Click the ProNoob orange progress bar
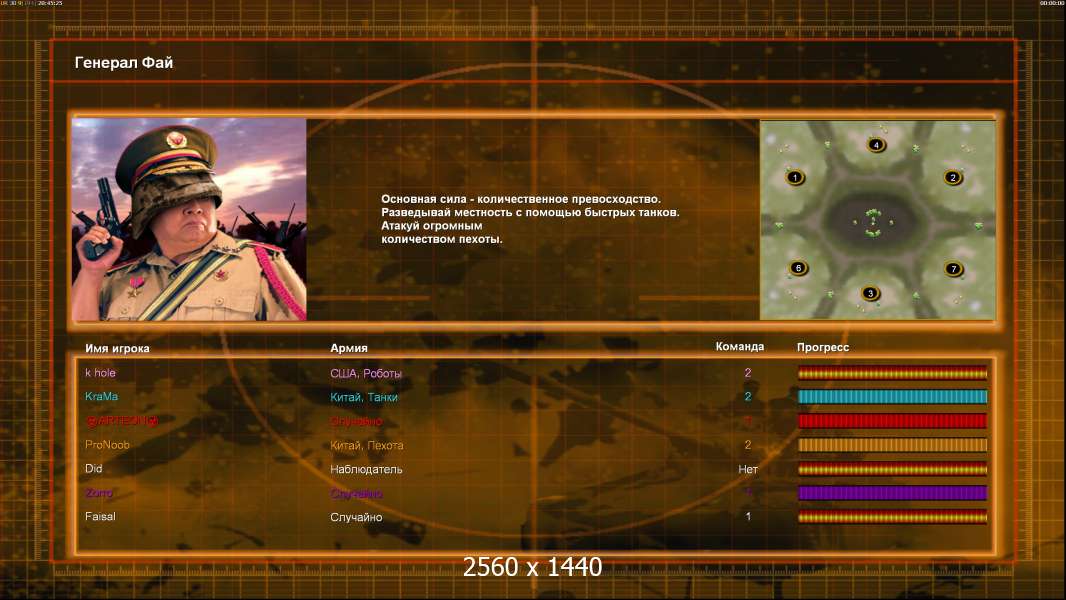The image size is (1066, 600). point(892,445)
